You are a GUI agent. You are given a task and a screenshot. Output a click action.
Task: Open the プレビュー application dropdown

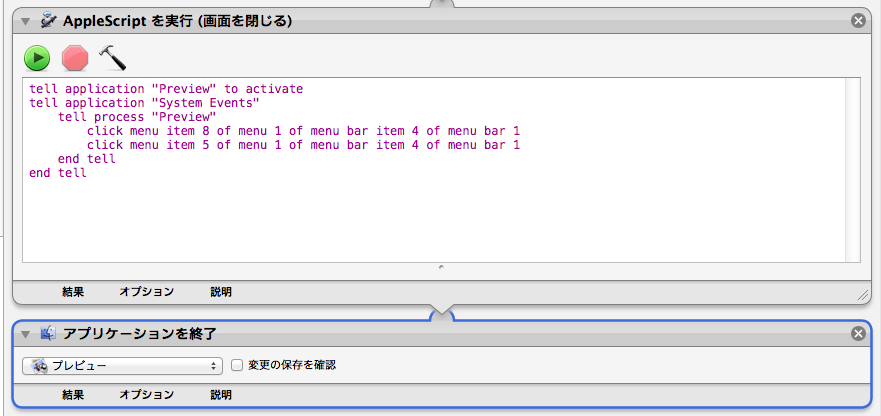point(122,365)
